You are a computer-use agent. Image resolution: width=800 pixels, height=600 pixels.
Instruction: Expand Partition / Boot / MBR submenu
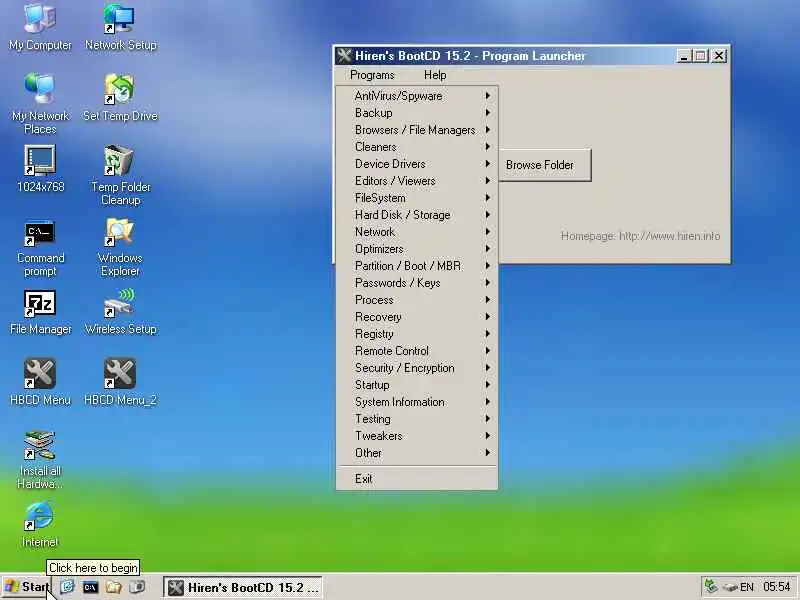pos(417,266)
